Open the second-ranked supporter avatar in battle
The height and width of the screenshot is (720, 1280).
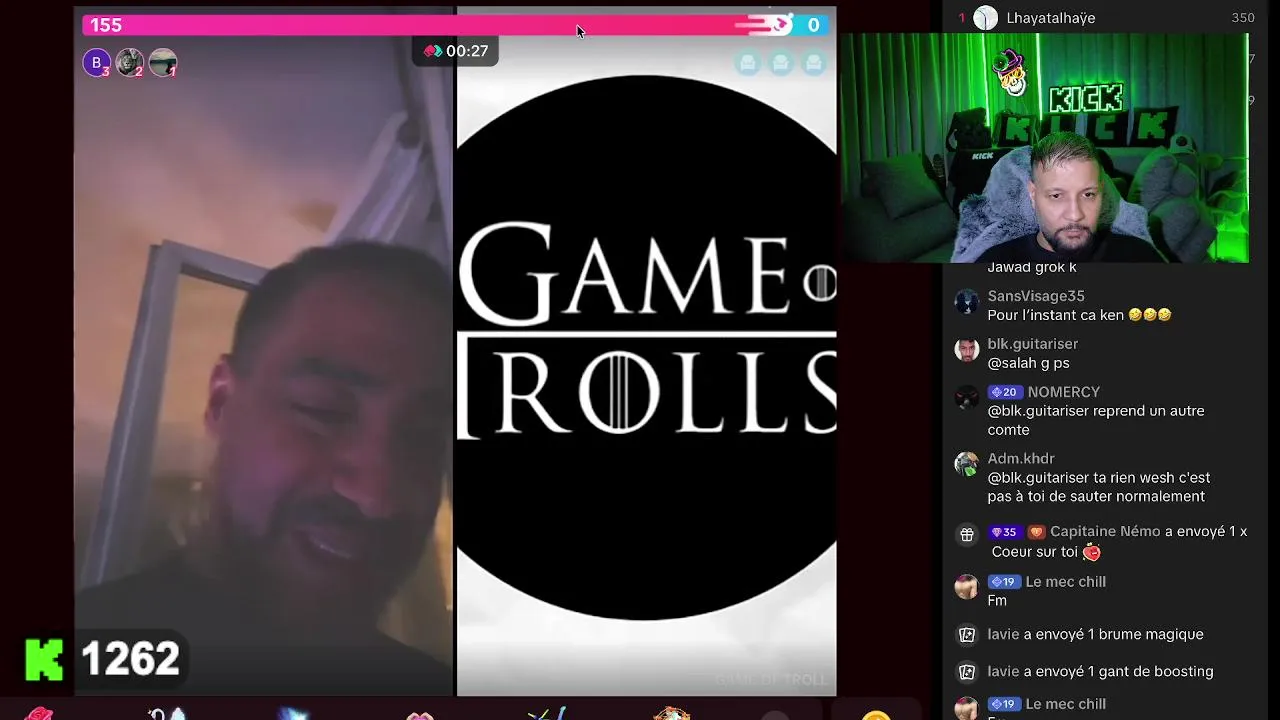click(129, 63)
